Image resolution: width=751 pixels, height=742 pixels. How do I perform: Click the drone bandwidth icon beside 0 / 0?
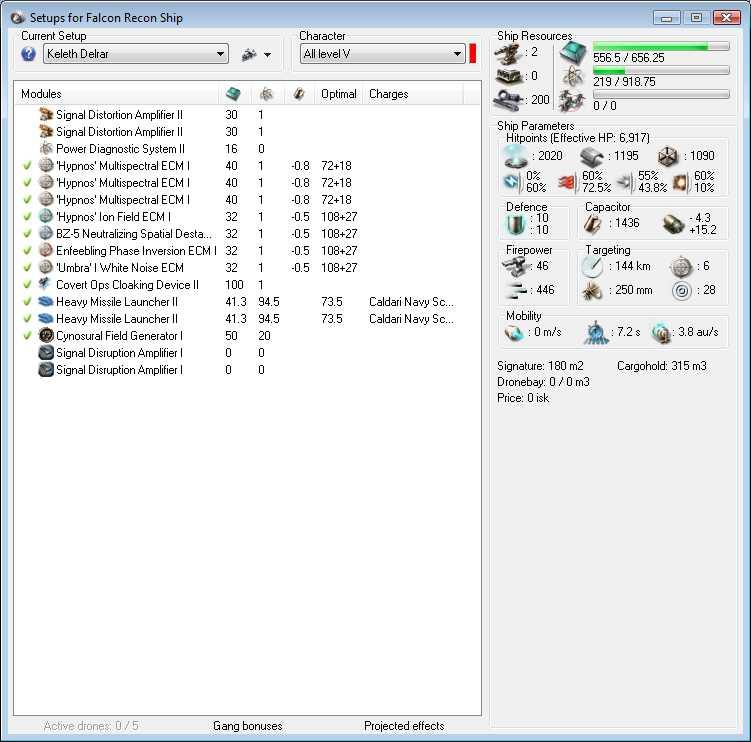tap(573, 101)
